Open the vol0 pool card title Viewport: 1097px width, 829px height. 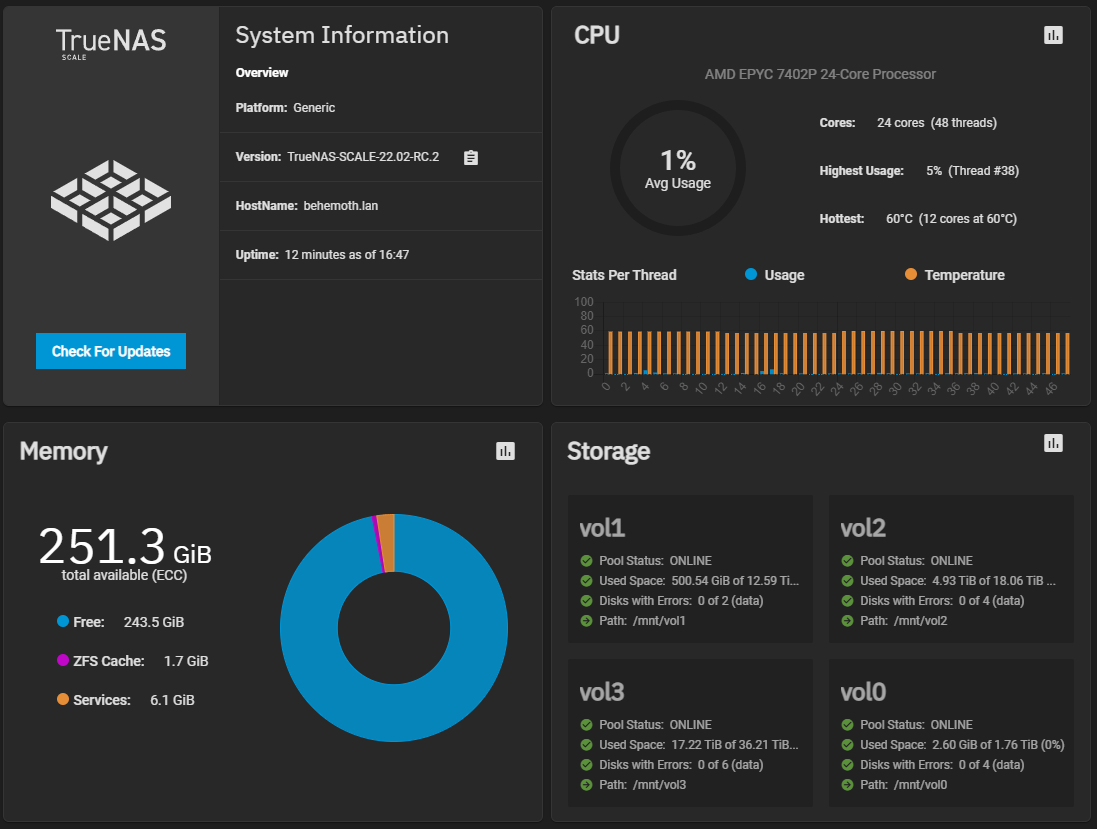coord(863,692)
